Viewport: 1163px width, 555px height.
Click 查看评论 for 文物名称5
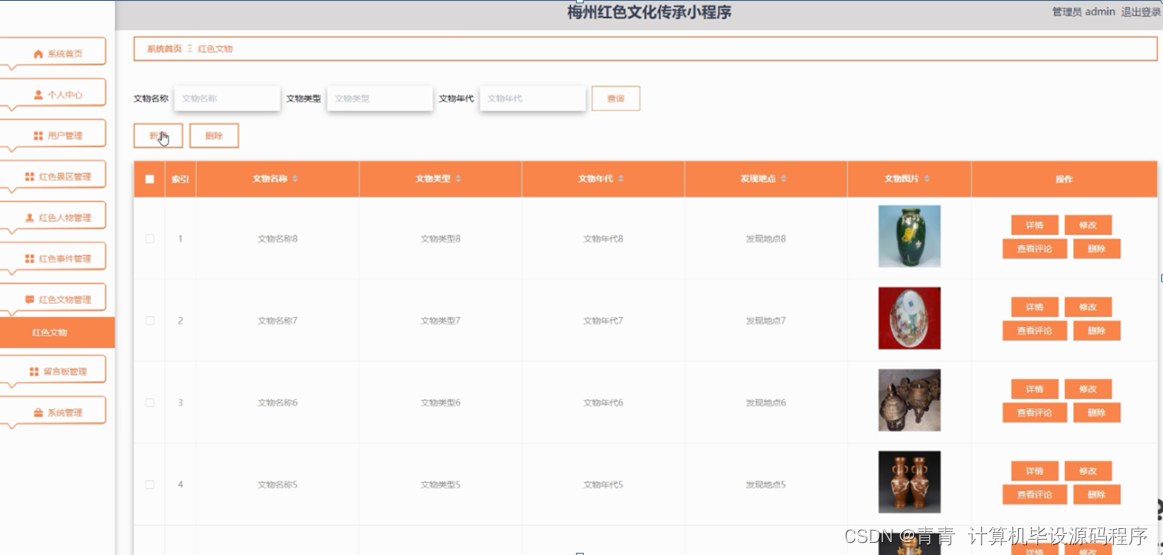click(1035, 495)
